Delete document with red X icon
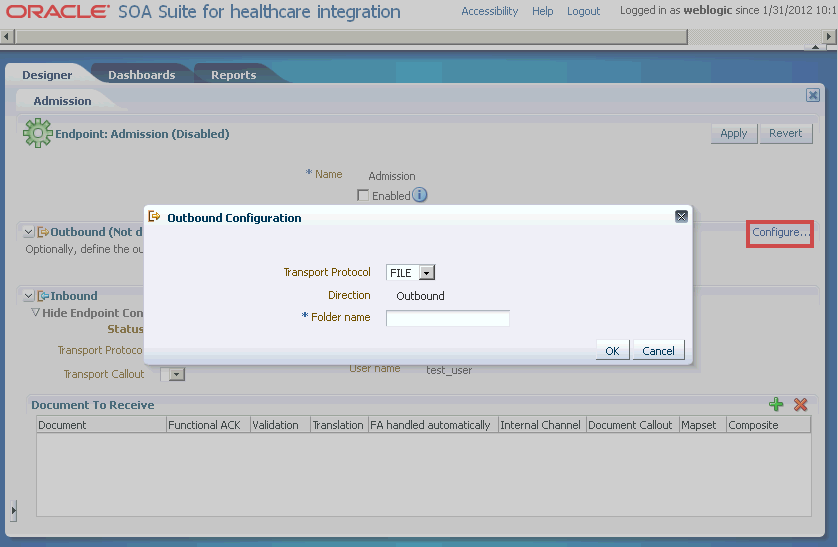Image resolution: width=838 pixels, height=547 pixels. pos(800,404)
